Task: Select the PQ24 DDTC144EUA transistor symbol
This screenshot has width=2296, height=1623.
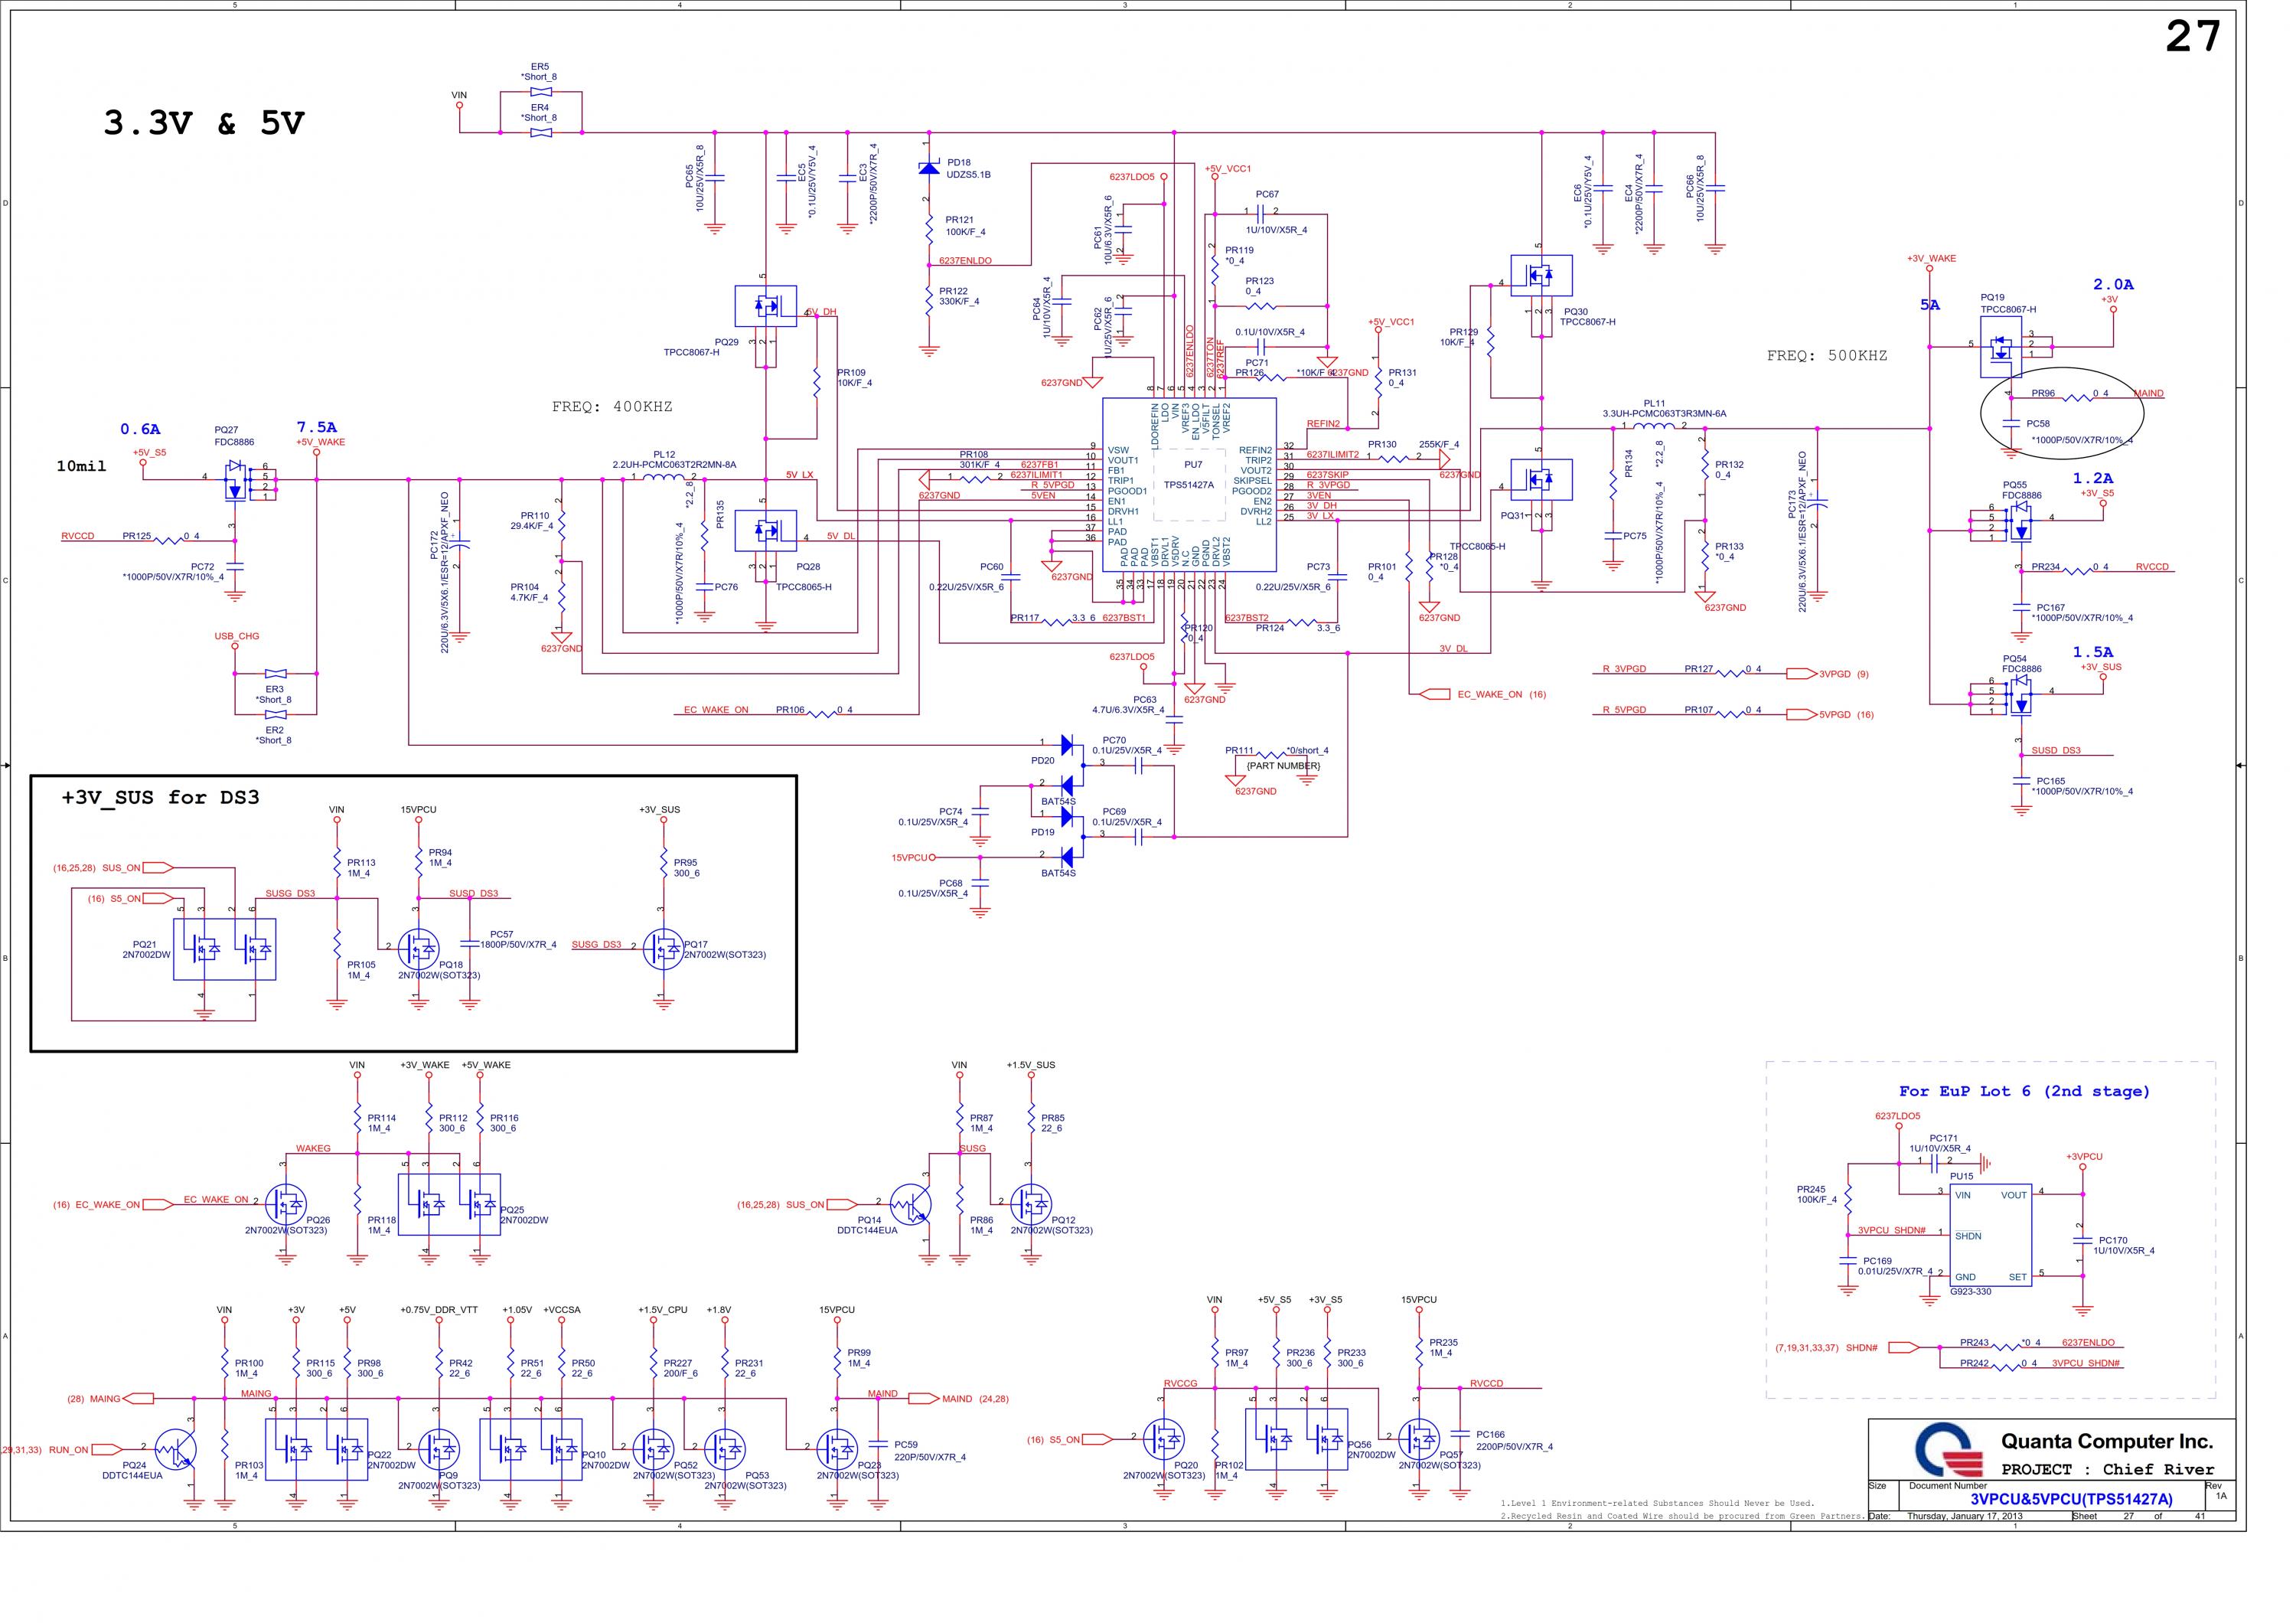Action: coord(177,1449)
